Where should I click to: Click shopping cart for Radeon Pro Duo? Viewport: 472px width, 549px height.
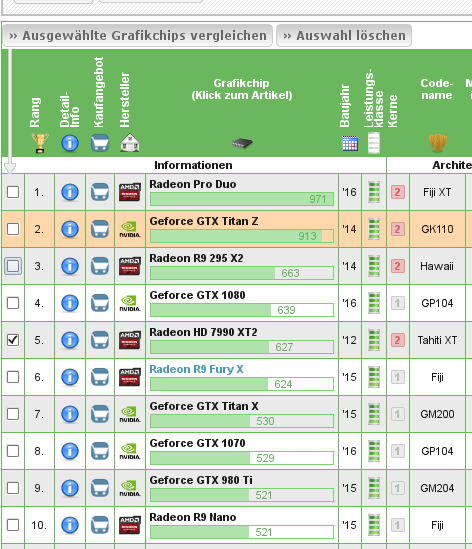pyautogui.click(x=100, y=192)
